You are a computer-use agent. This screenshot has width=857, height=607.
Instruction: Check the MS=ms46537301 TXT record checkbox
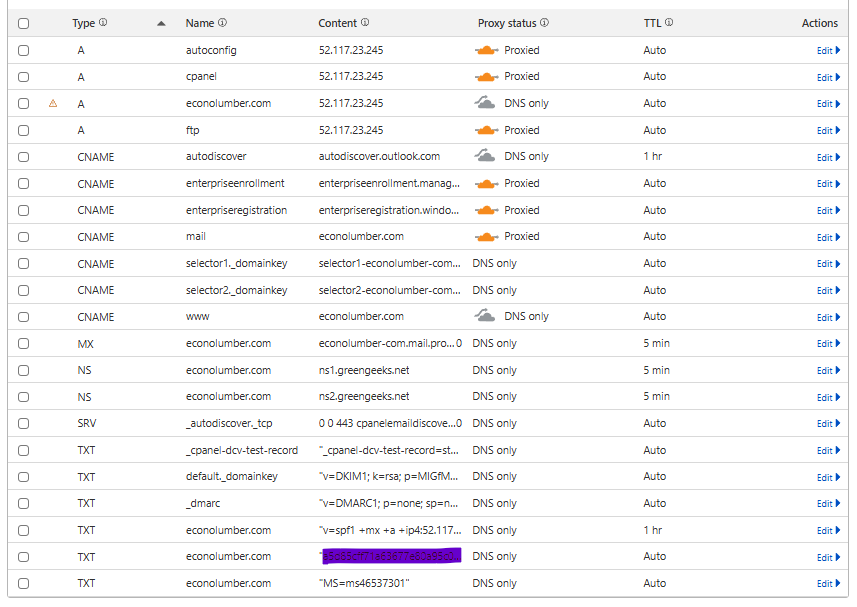[x=24, y=584]
